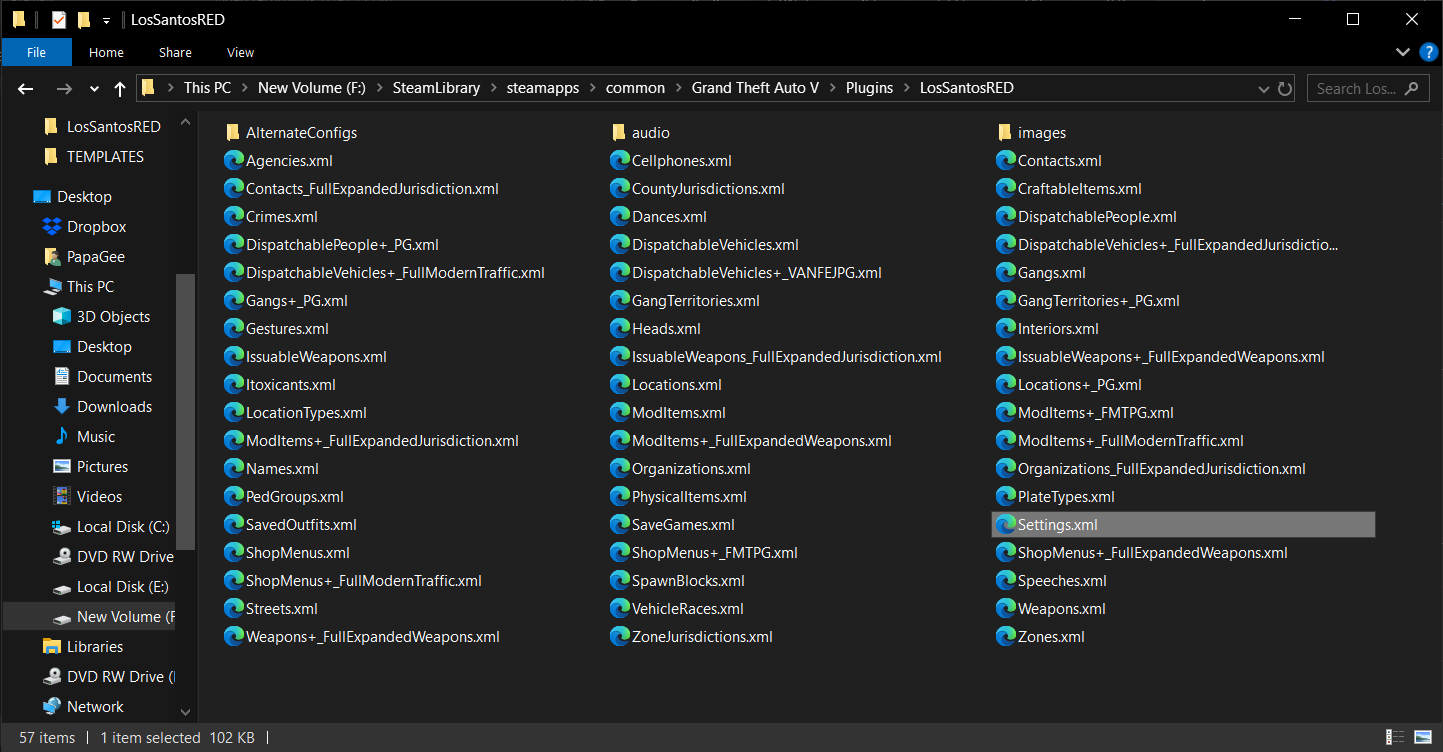This screenshot has width=1443, height=752.
Task: Go back using the Back arrow
Action: [26, 89]
